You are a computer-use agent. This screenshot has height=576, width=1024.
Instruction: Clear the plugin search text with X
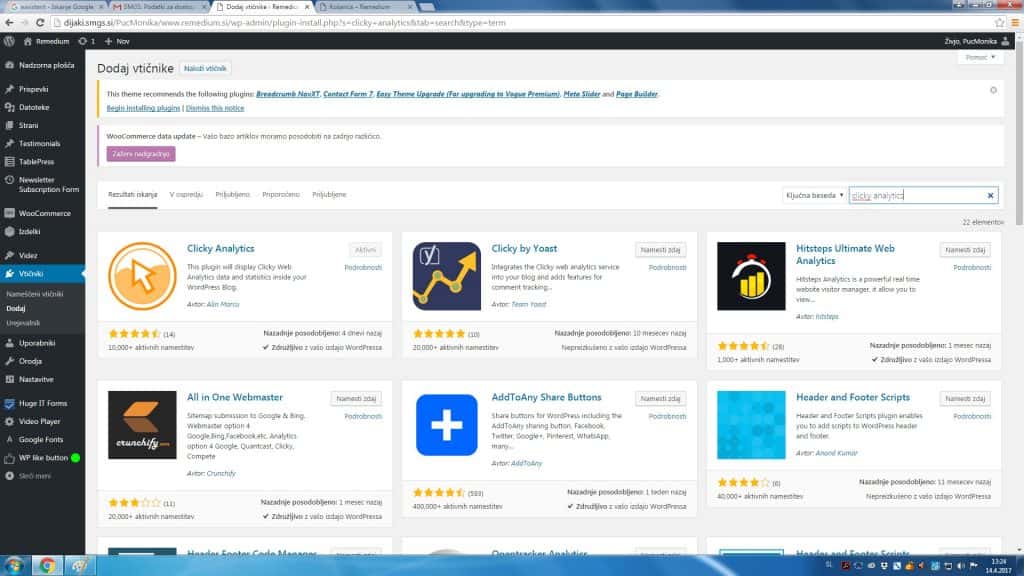tap(990, 196)
